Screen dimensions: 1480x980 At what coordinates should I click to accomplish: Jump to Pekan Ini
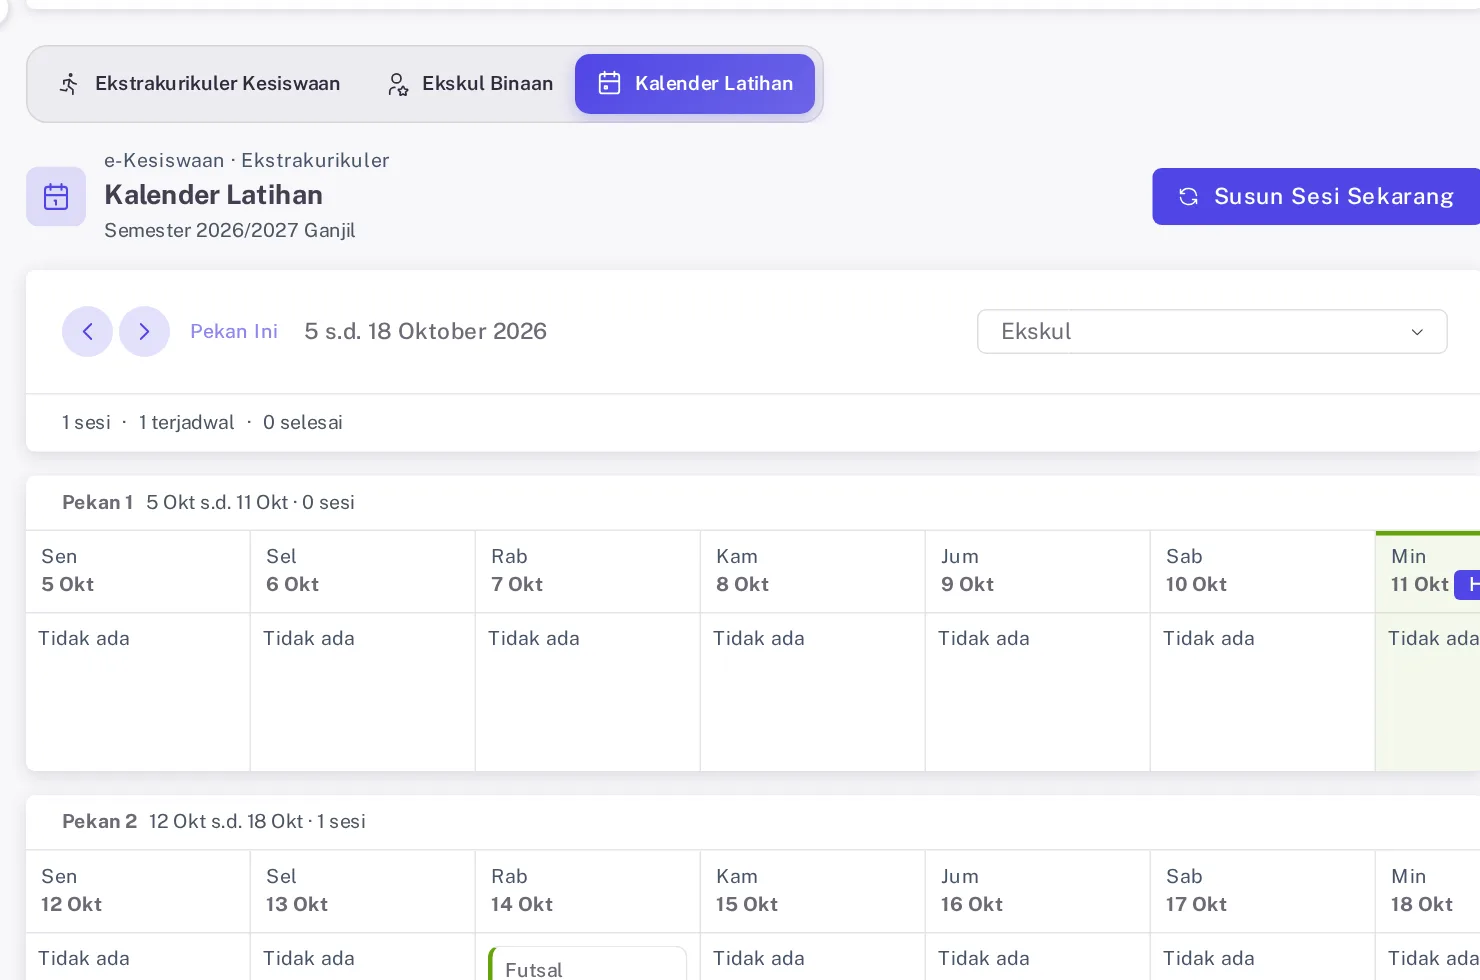[234, 331]
